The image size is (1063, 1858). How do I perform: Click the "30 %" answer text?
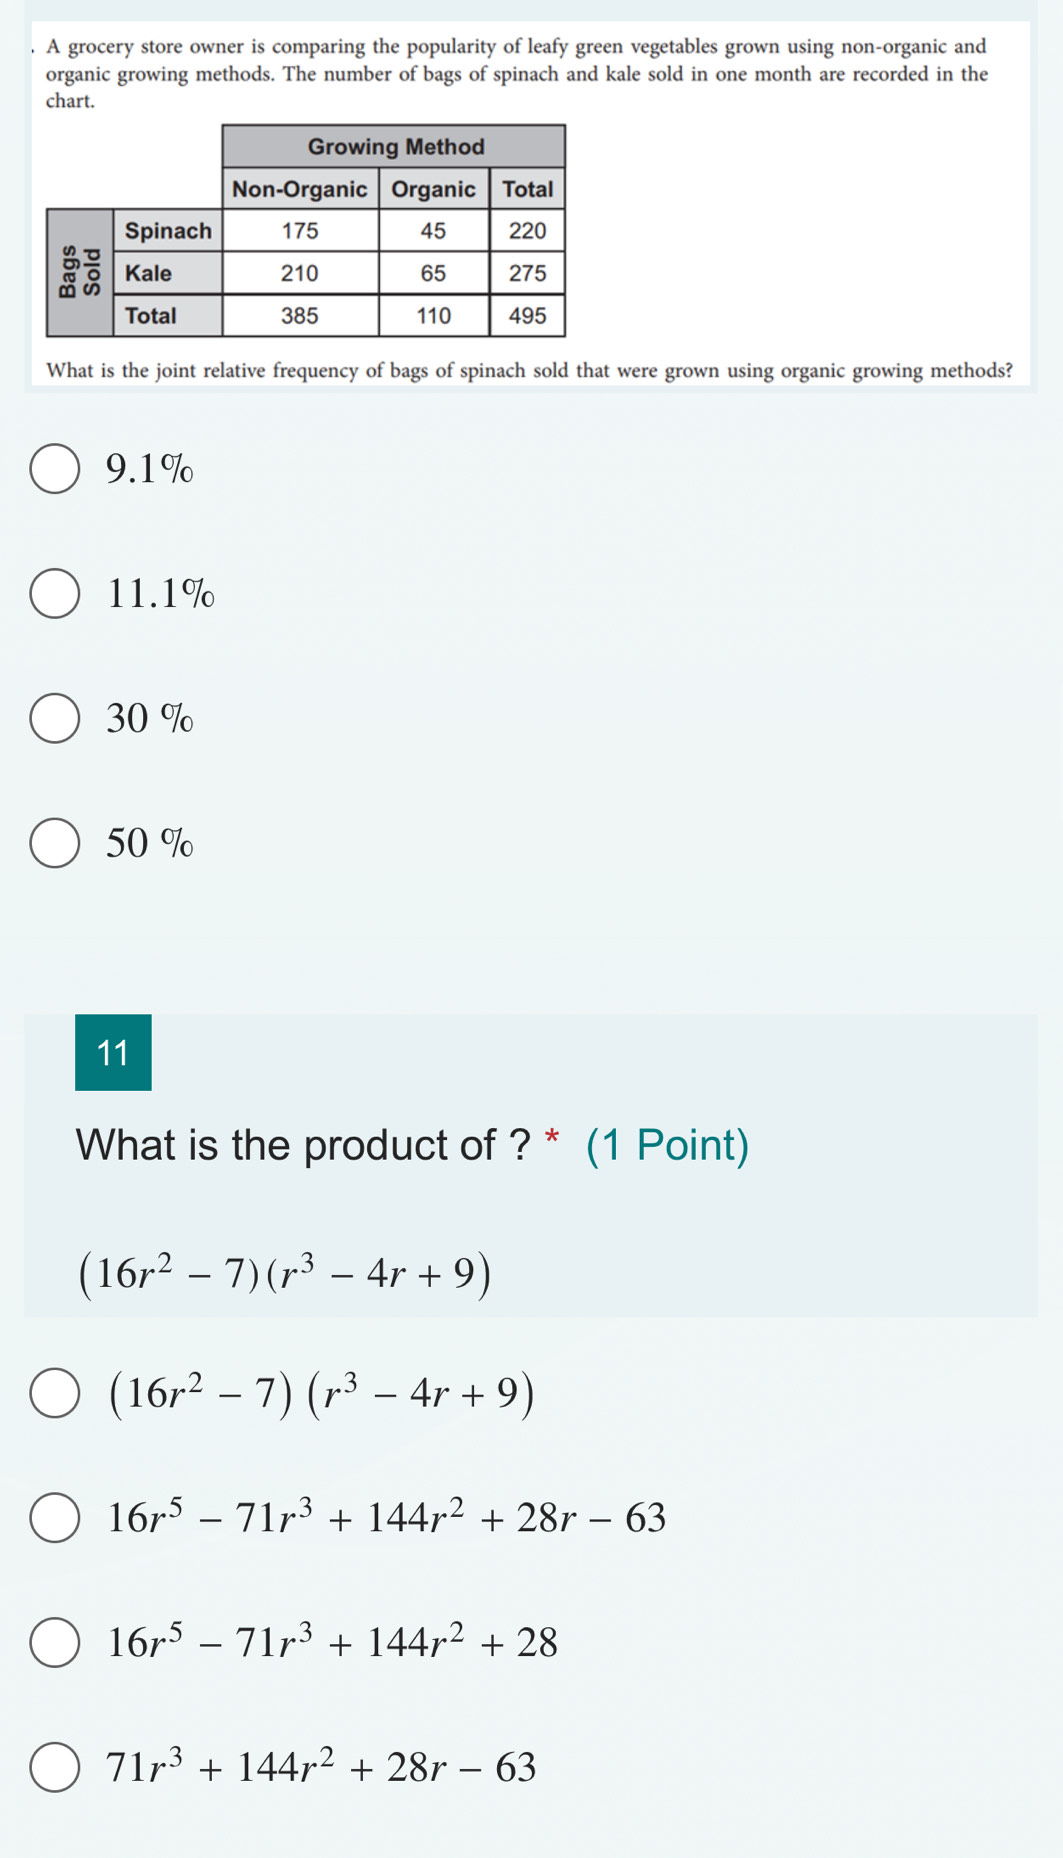[150, 718]
